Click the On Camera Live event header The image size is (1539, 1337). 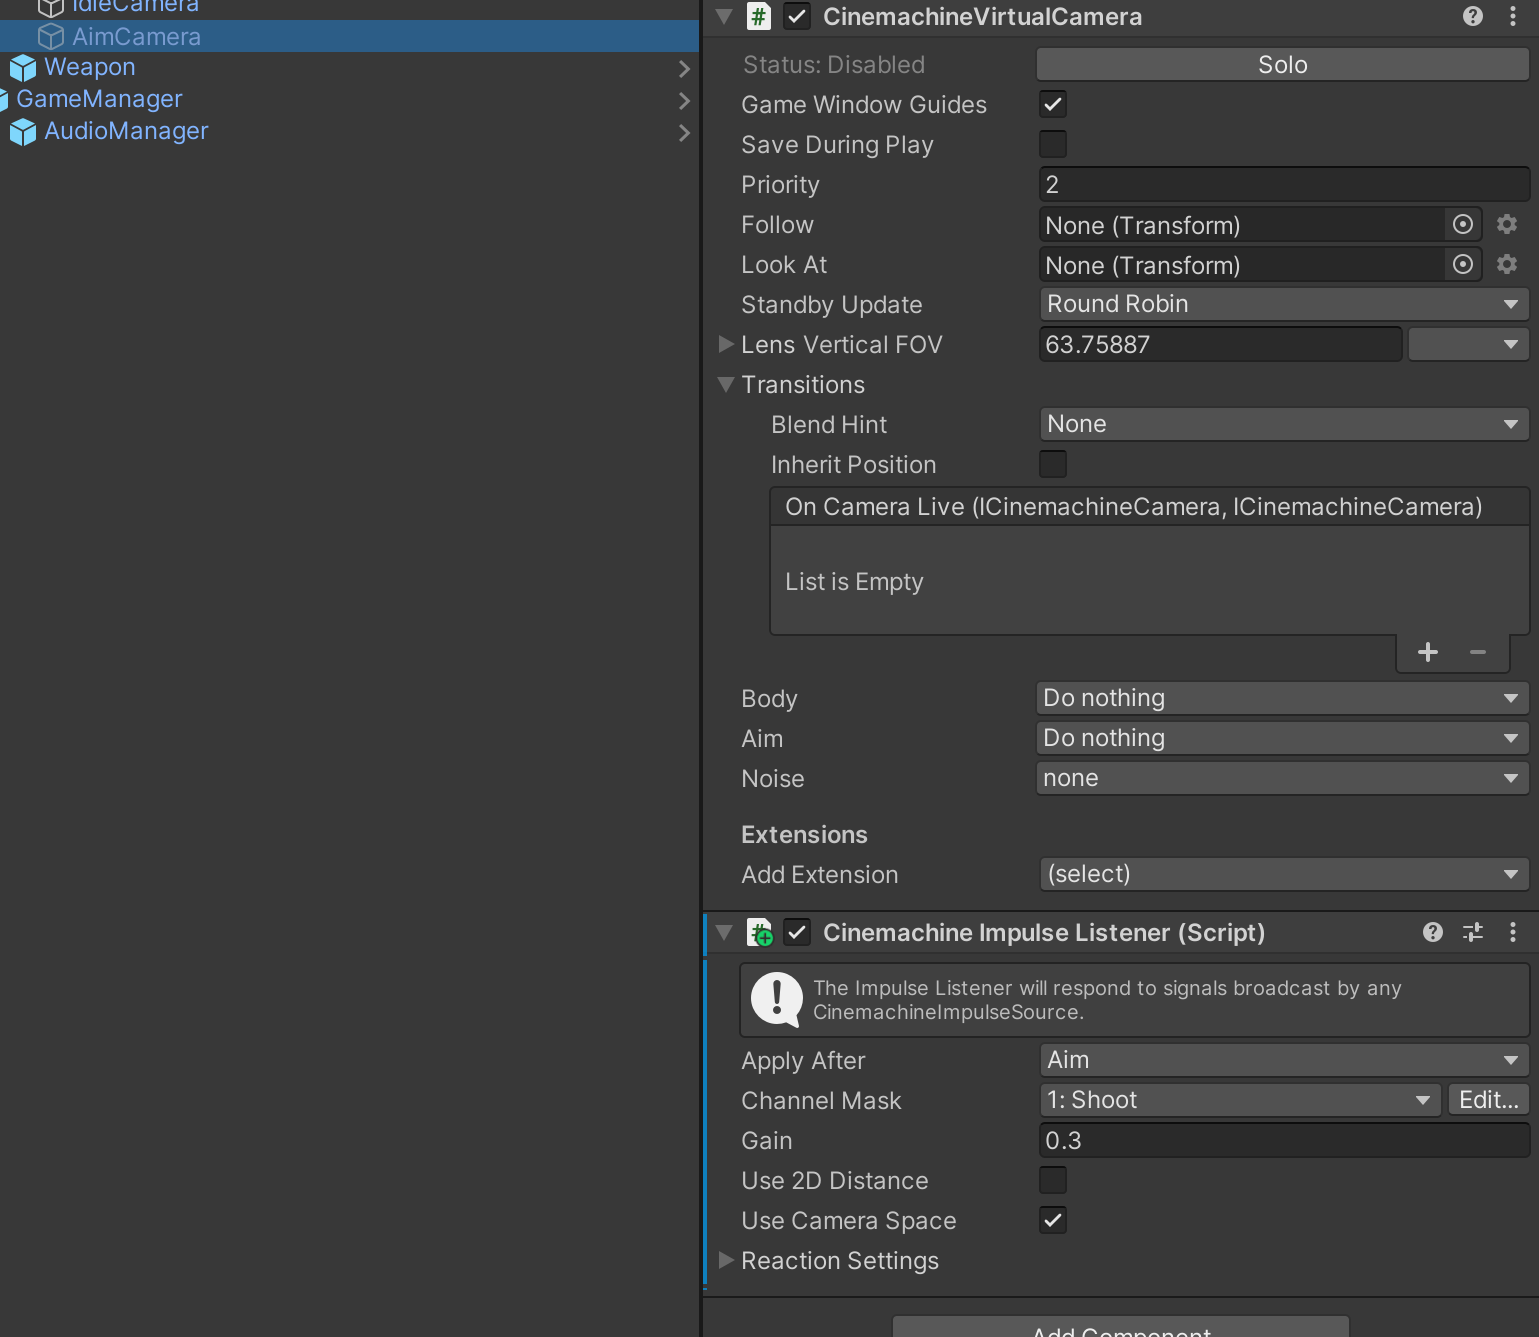point(1149,506)
